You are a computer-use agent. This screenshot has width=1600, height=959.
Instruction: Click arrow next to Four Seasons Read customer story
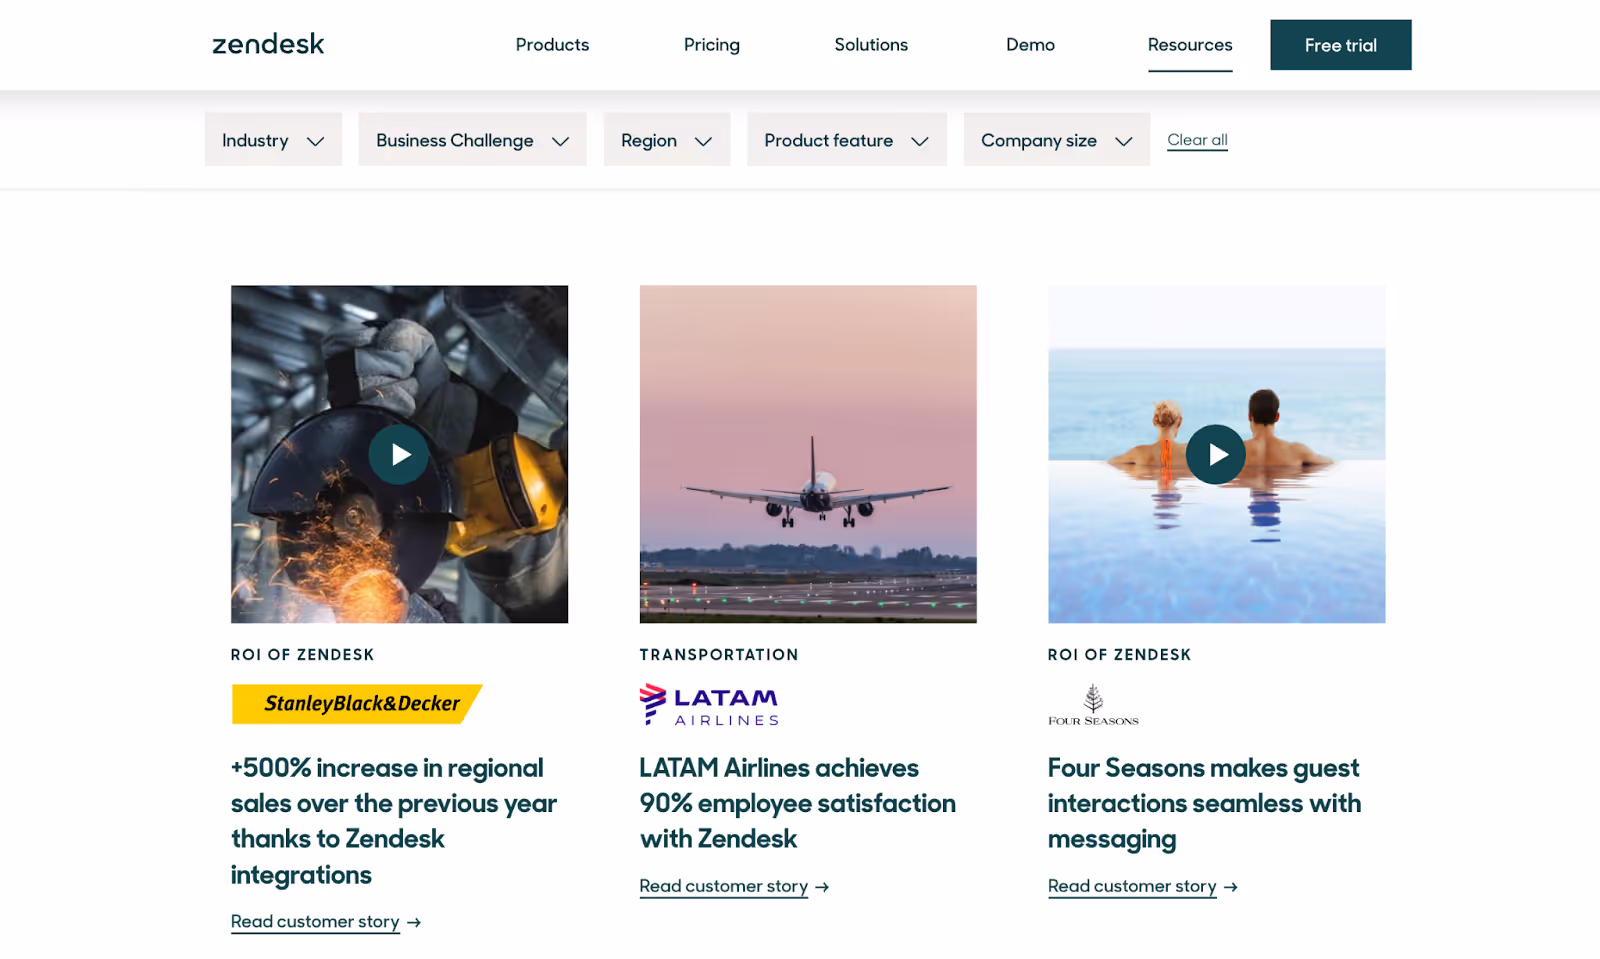(x=1231, y=887)
